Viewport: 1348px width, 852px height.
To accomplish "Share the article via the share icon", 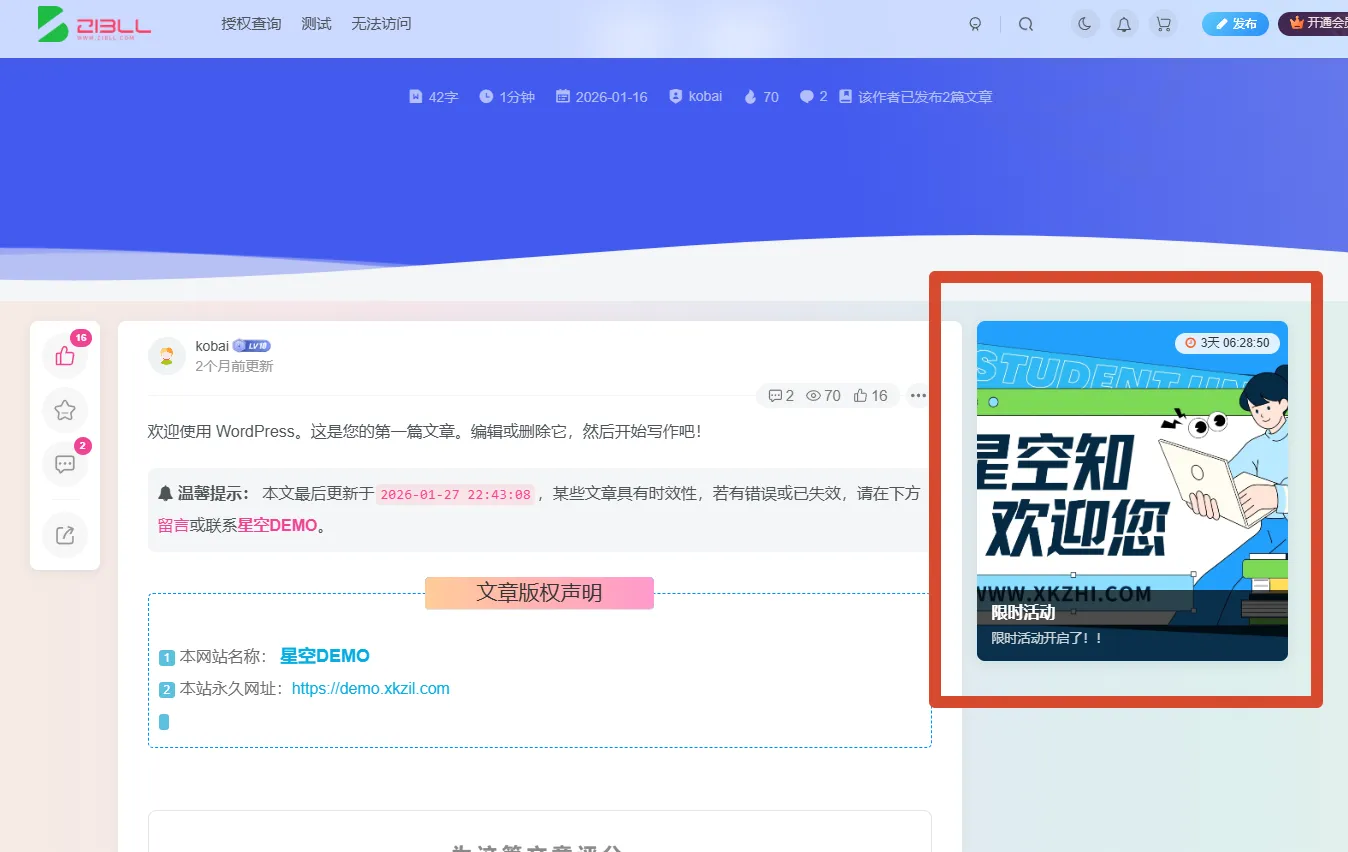I will 64,535.
